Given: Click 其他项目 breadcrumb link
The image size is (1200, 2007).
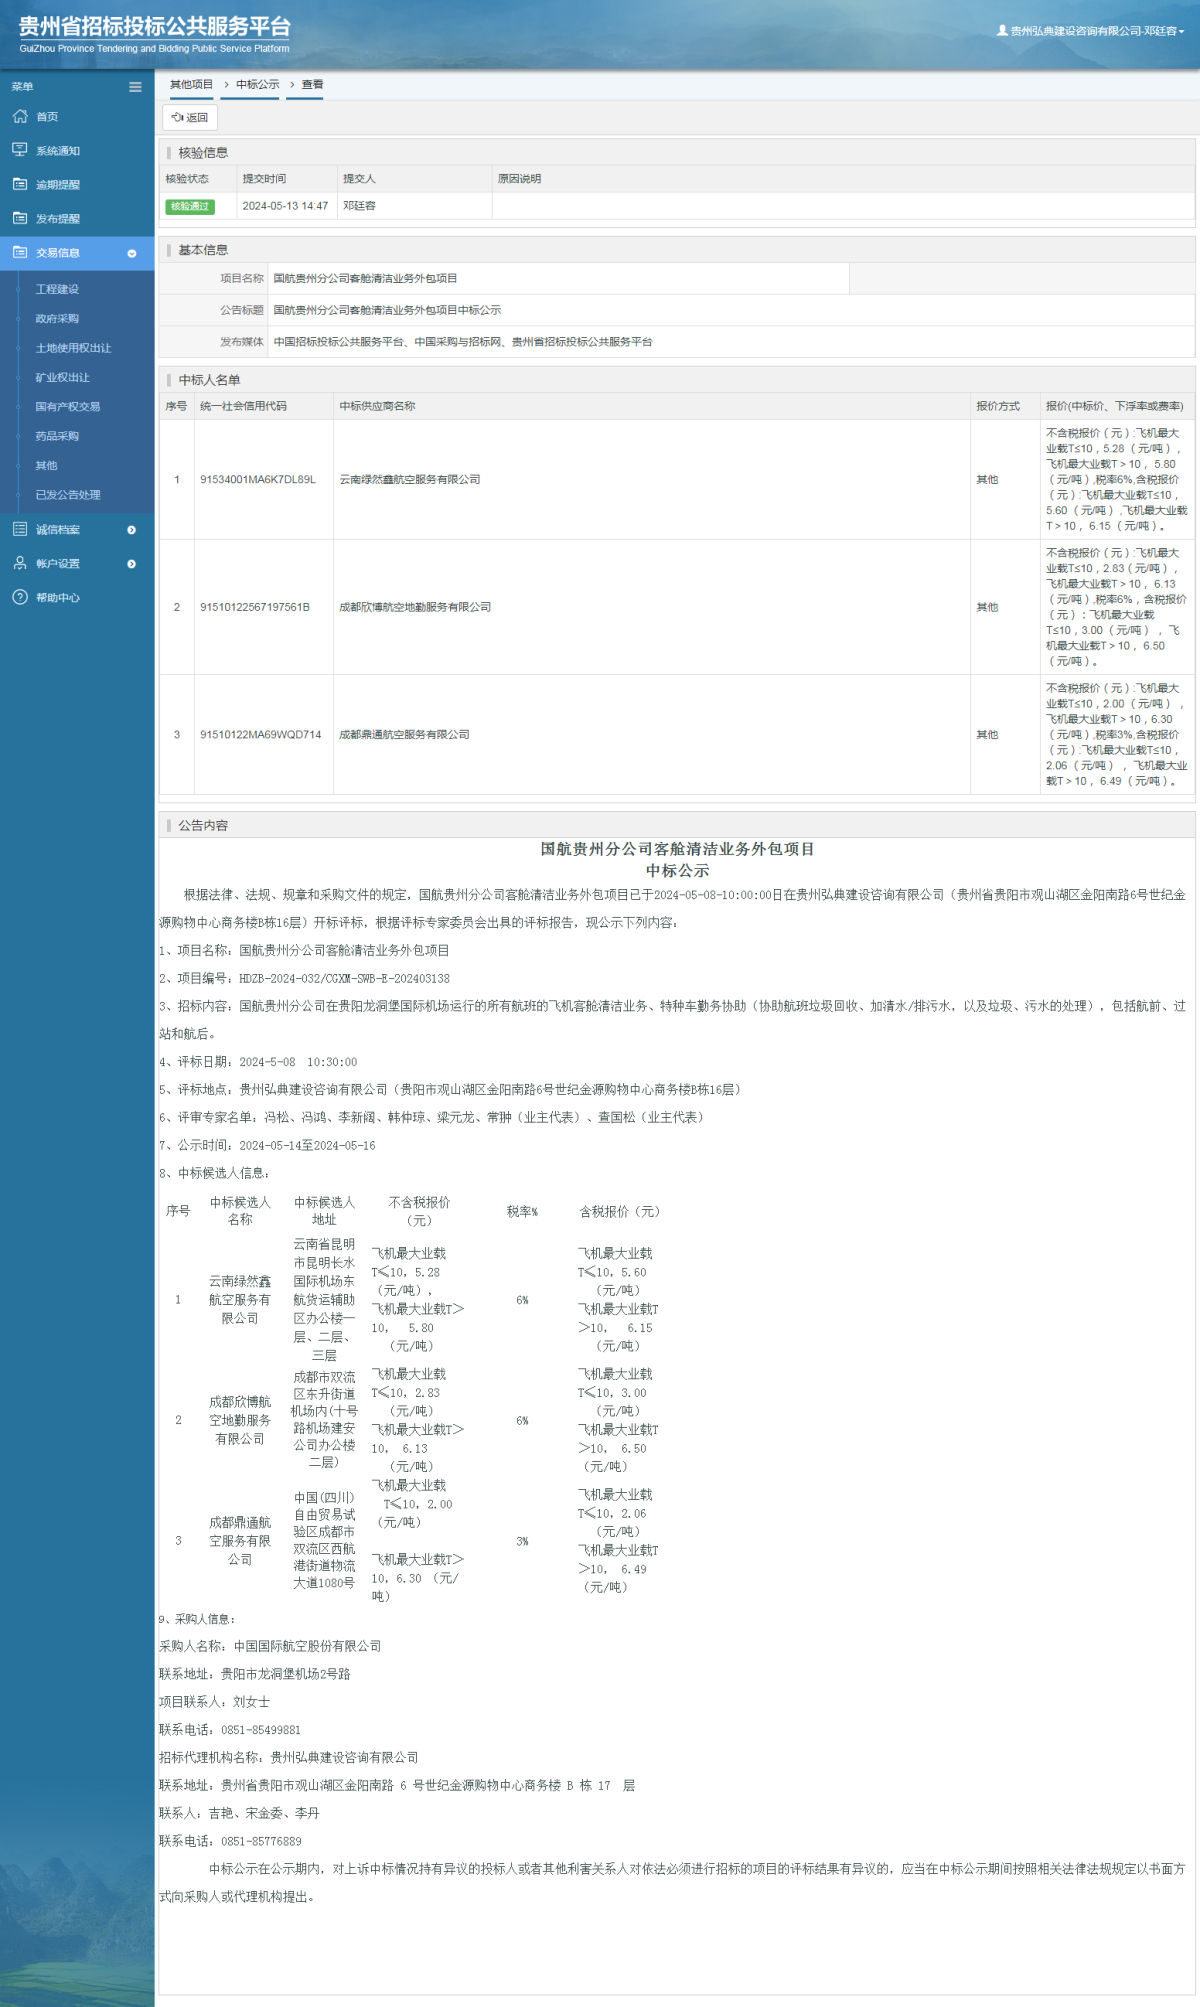Looking at the screenshot, I should (x=191, y=84).
